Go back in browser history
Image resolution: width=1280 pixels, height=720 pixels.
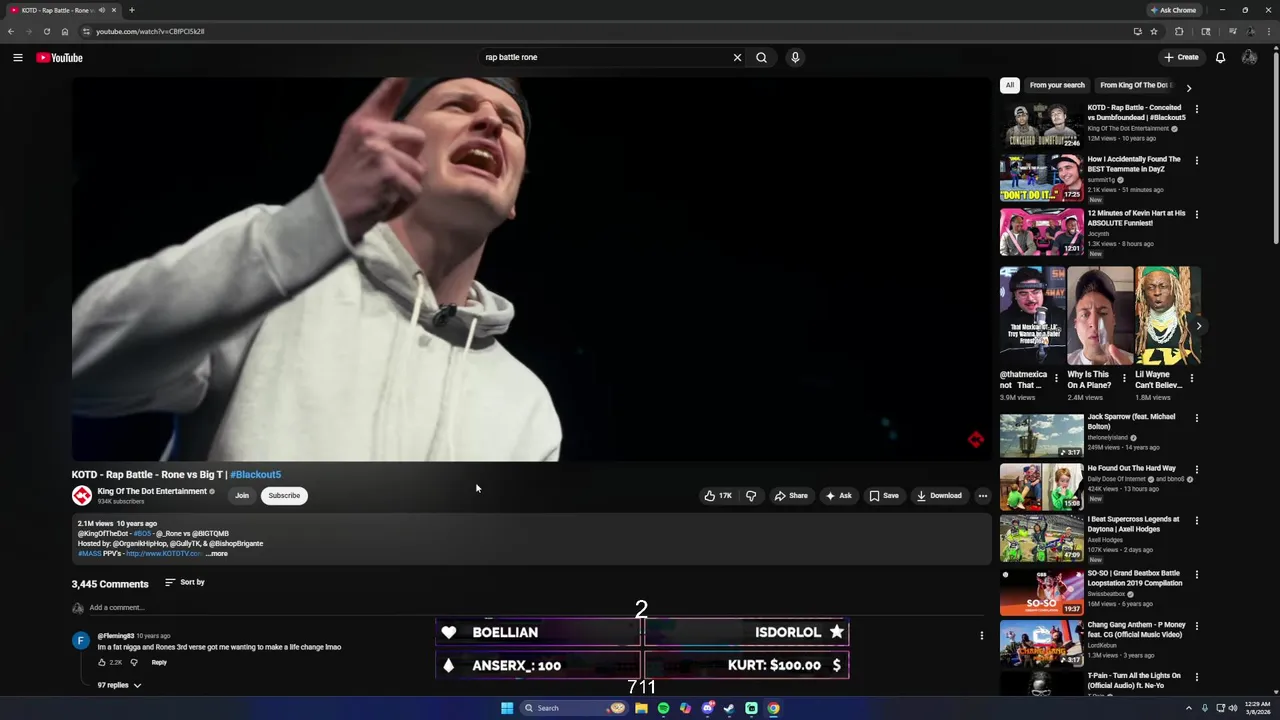coord(11,31)
